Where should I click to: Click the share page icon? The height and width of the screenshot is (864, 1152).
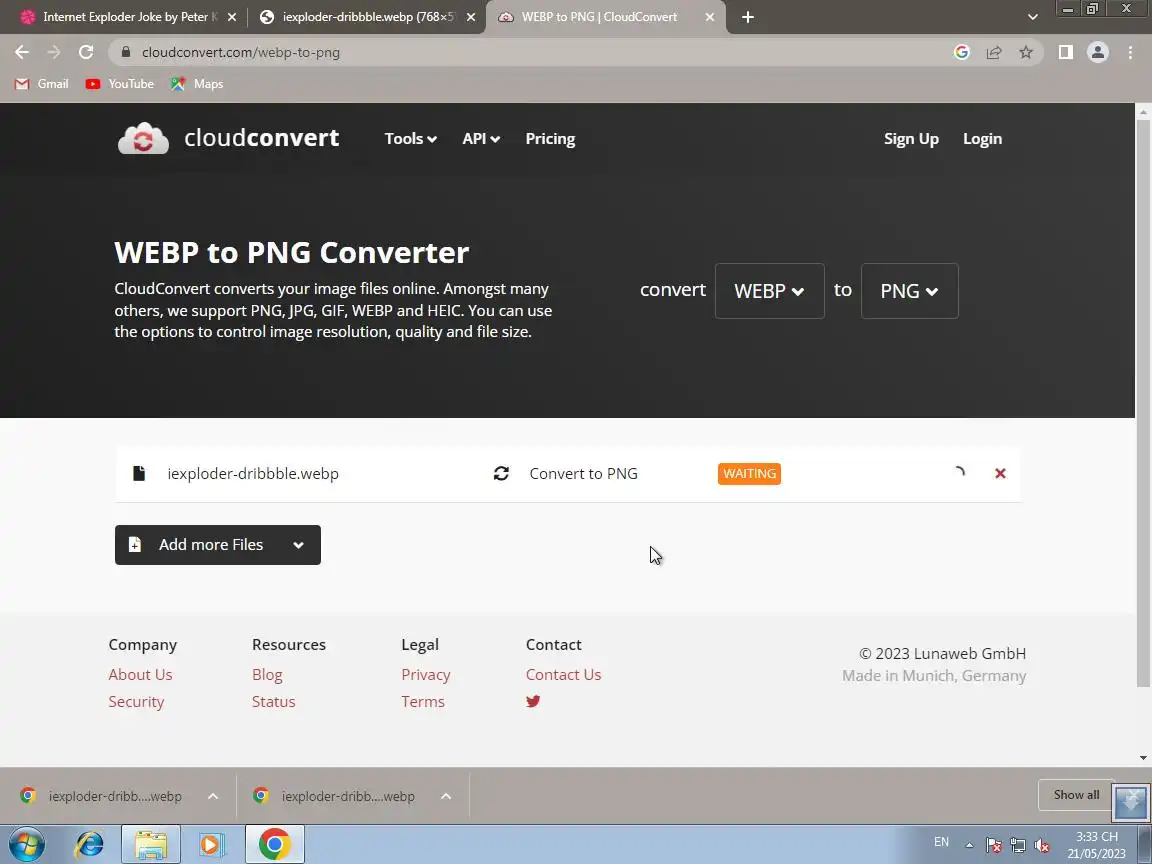[x=994, y=52]
